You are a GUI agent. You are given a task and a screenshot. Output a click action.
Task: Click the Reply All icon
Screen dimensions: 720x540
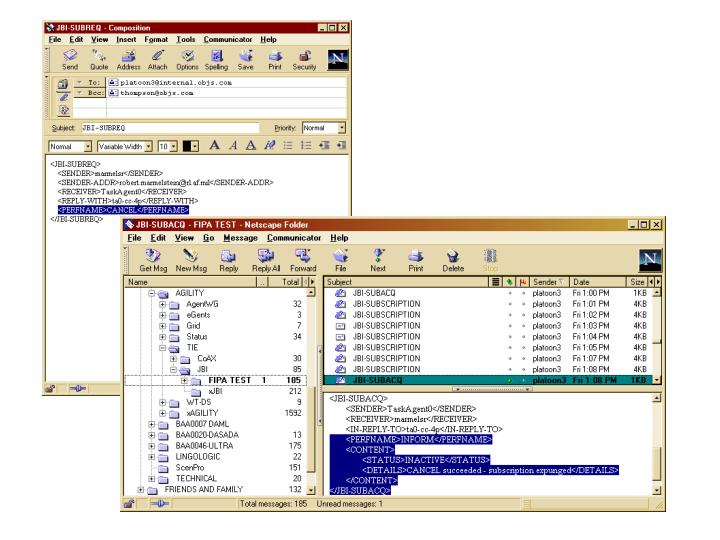point(266,260)
